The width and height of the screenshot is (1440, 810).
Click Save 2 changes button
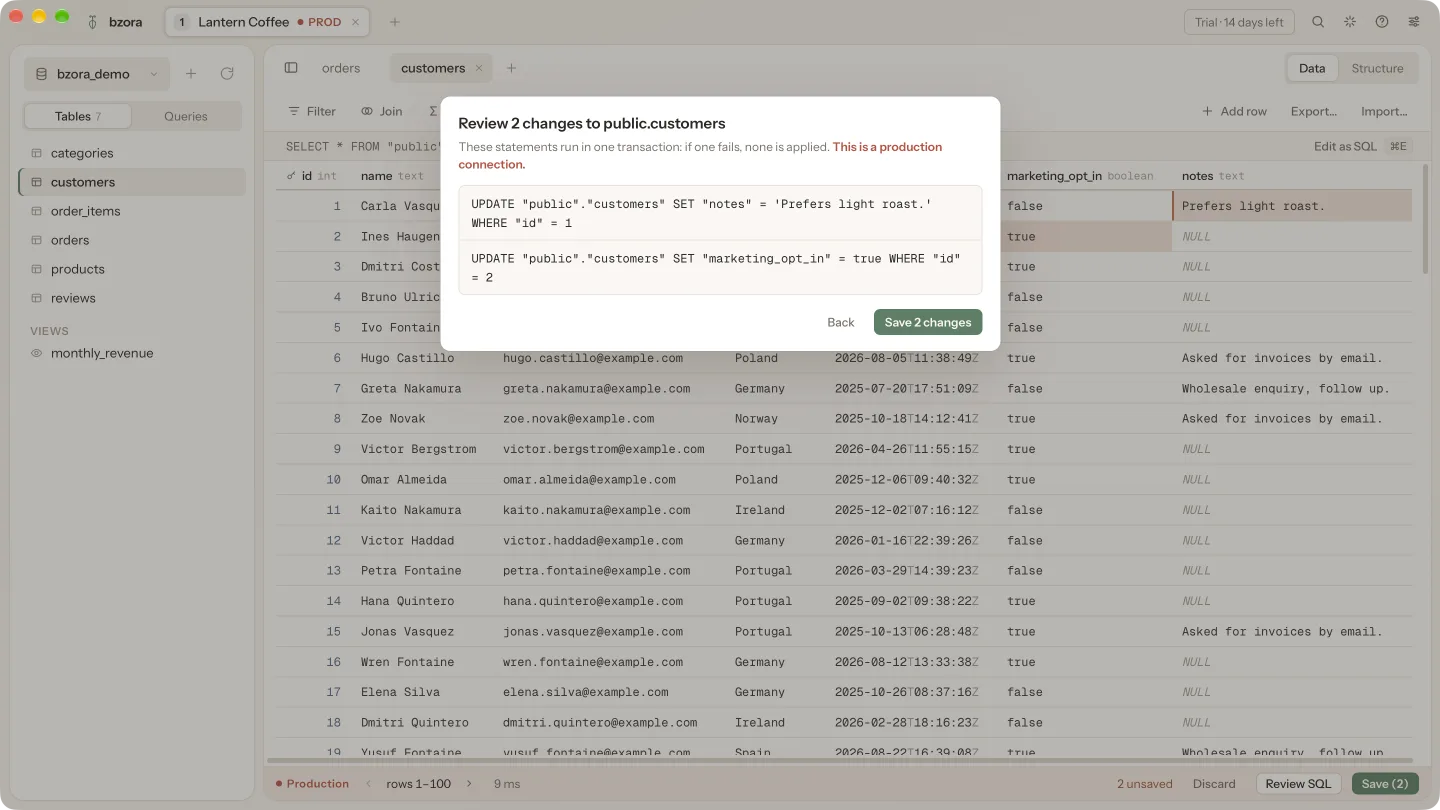[928, 322]
